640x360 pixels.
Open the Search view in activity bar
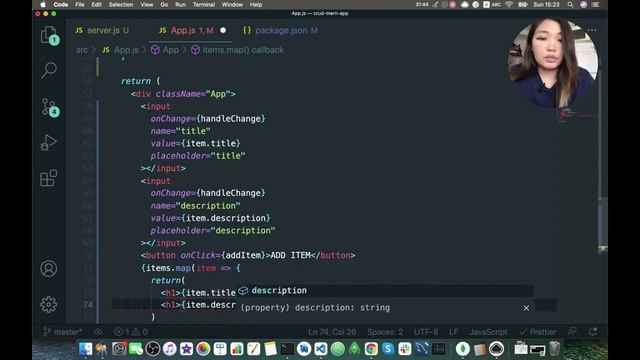coord(49,70)
